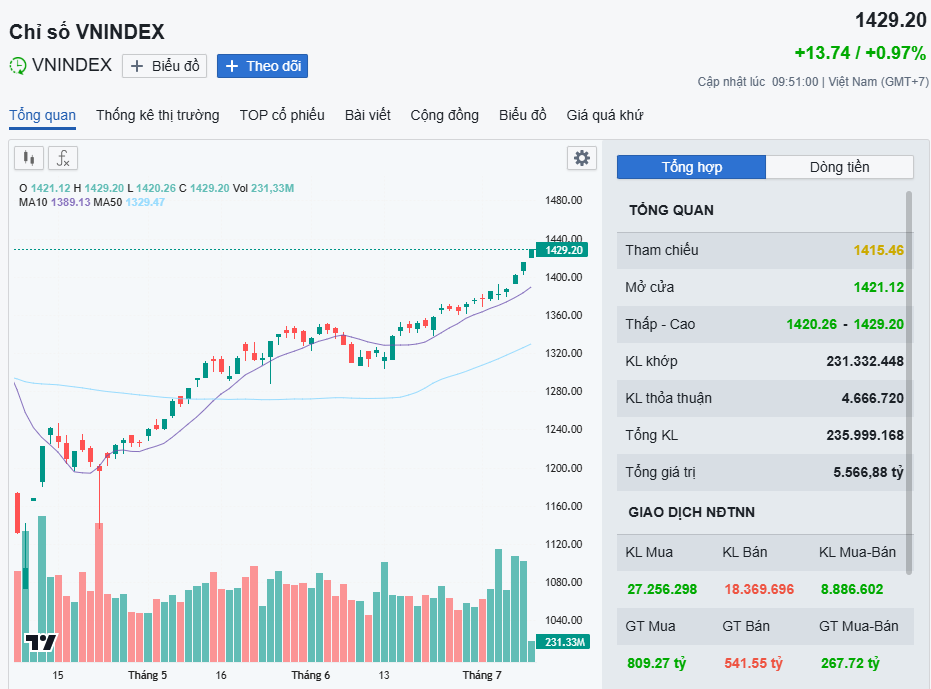Screen dimensions: 931x689
Task: Click the KL thỏa thuận value 4.666.720
Action: (x=873, y=398)
